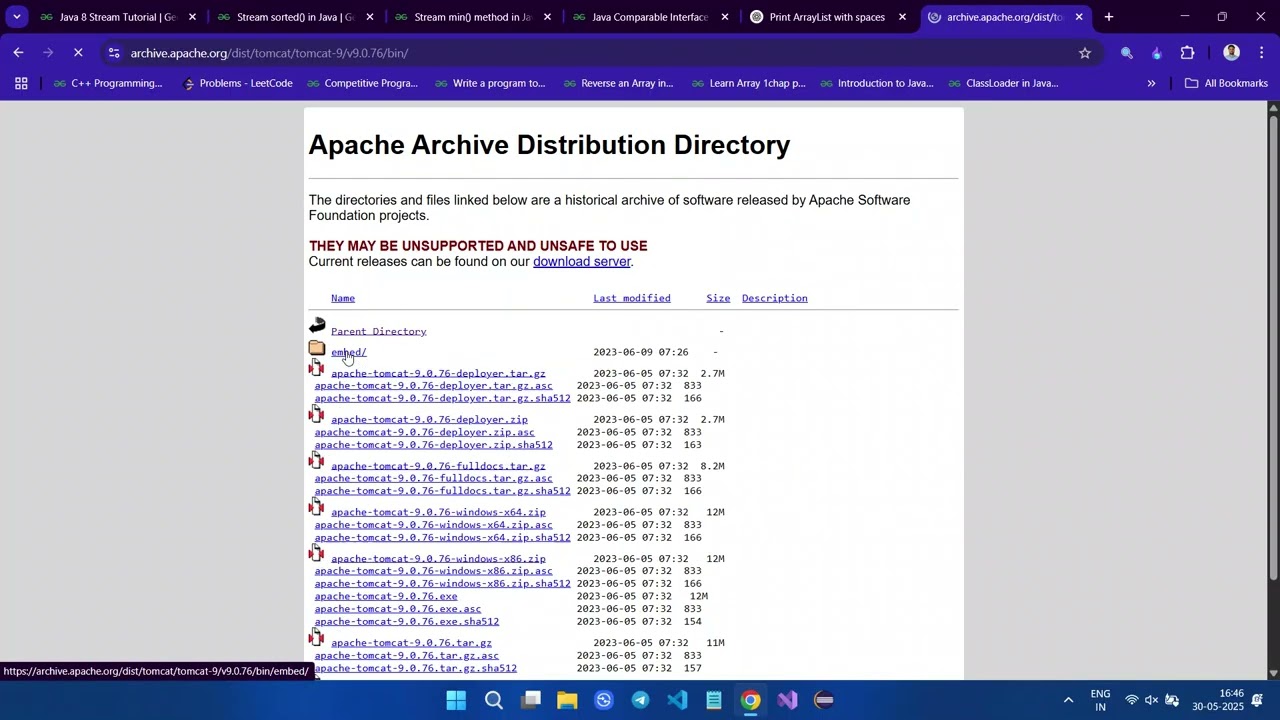Expand hidden bookmarks with the chevron
1280x720 pixels.
[1151, 83]
